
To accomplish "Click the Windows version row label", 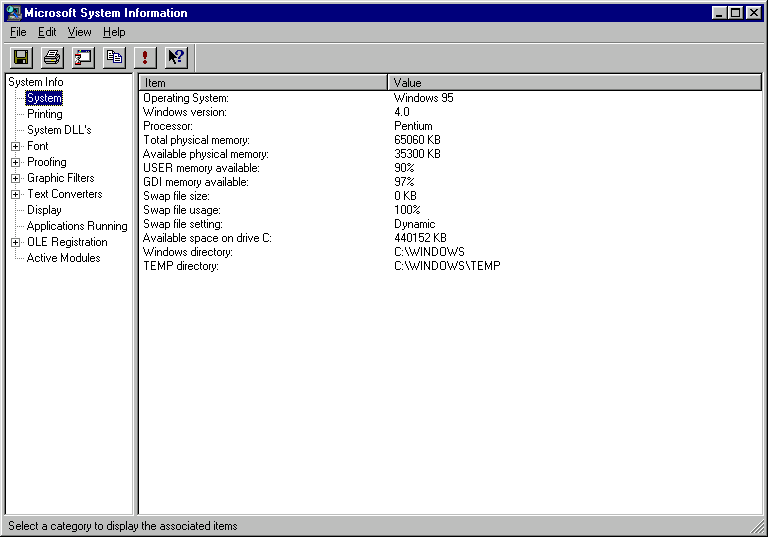I will tap(185, 112).
